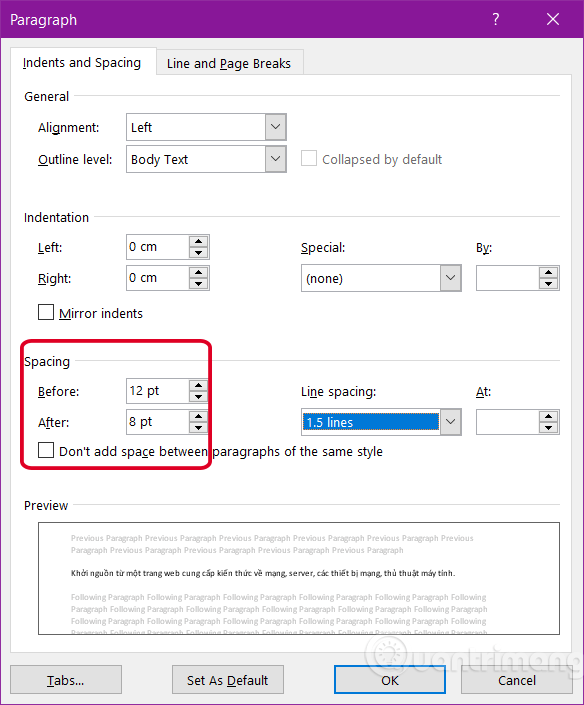Click the After spacing input field
The image size is (584, 705).
[x=158, y=422]
